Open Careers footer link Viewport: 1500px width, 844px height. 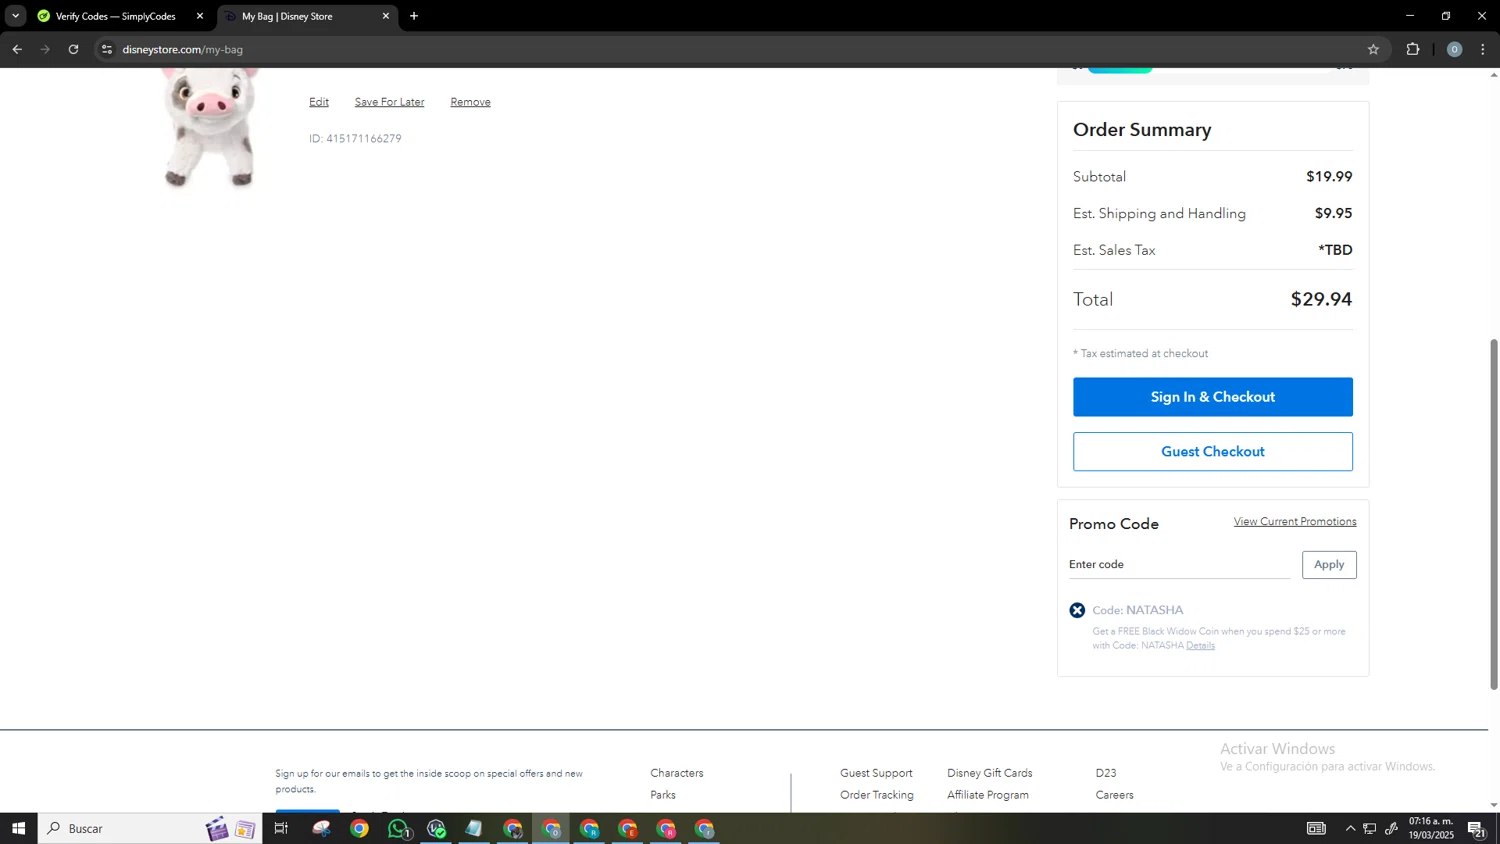click(1114, 795)
